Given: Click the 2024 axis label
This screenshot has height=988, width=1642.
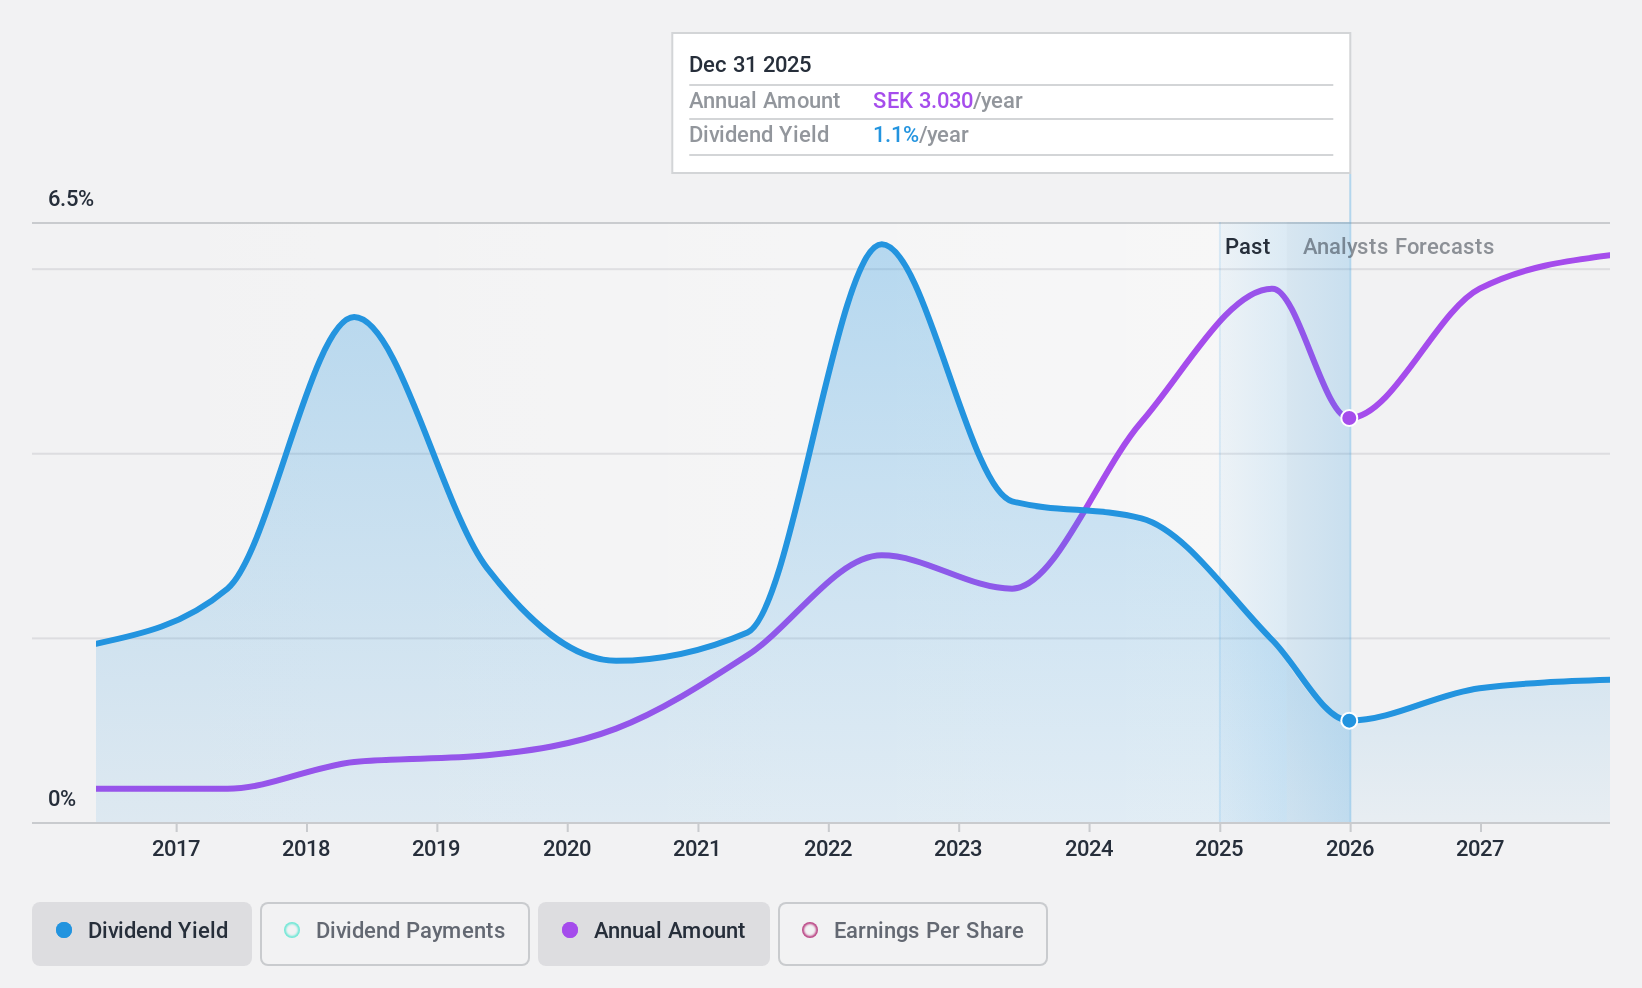Looking at the screenshot, I should (x=1089, y=849).
